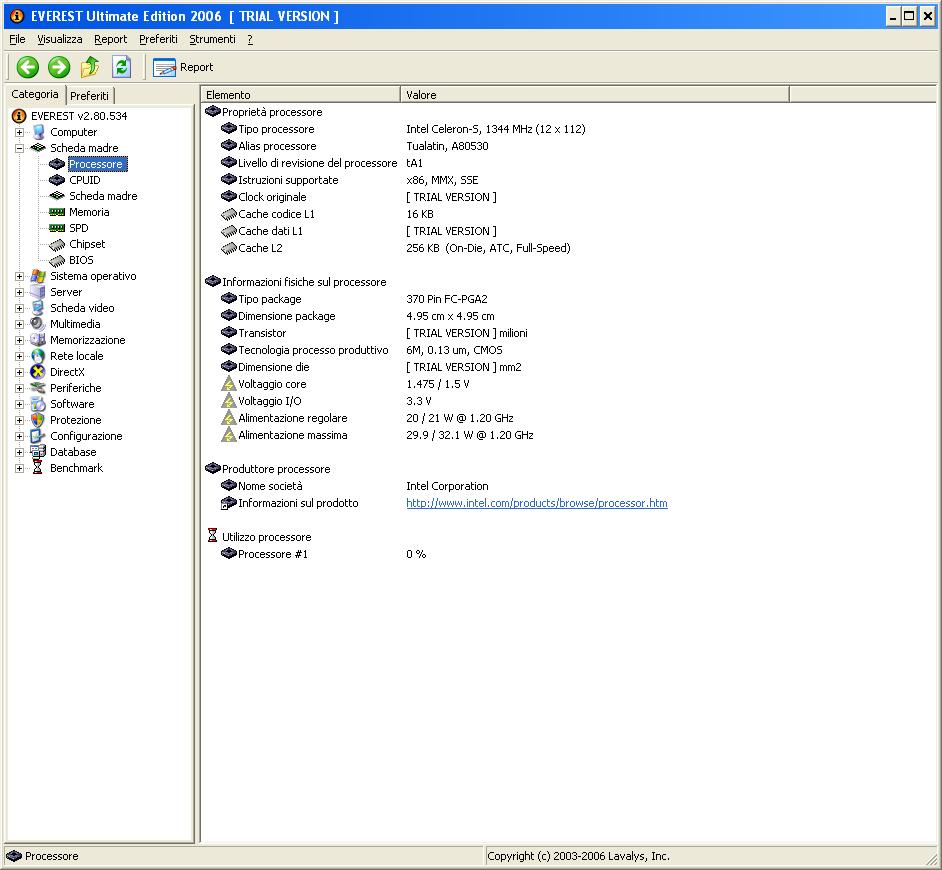Expand the Multimedia tree node
The height and width of the screenshot is (870, 942).
click(x=20, y=324)
